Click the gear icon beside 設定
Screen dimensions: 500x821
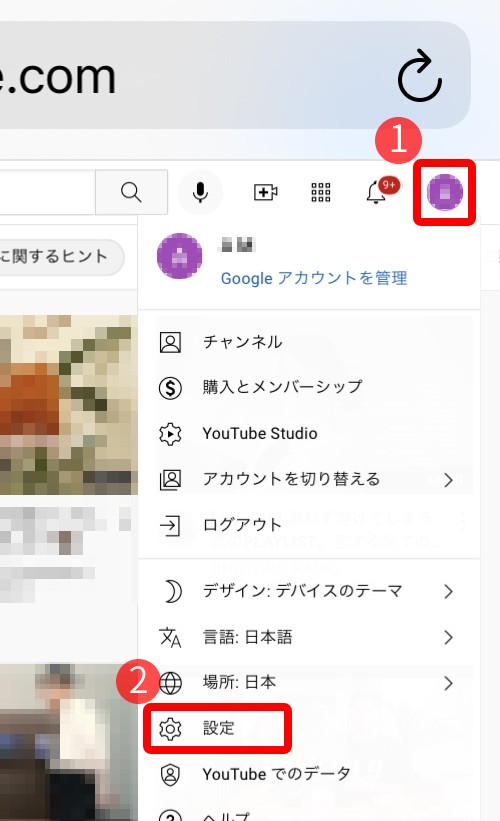tap(170, 728)
